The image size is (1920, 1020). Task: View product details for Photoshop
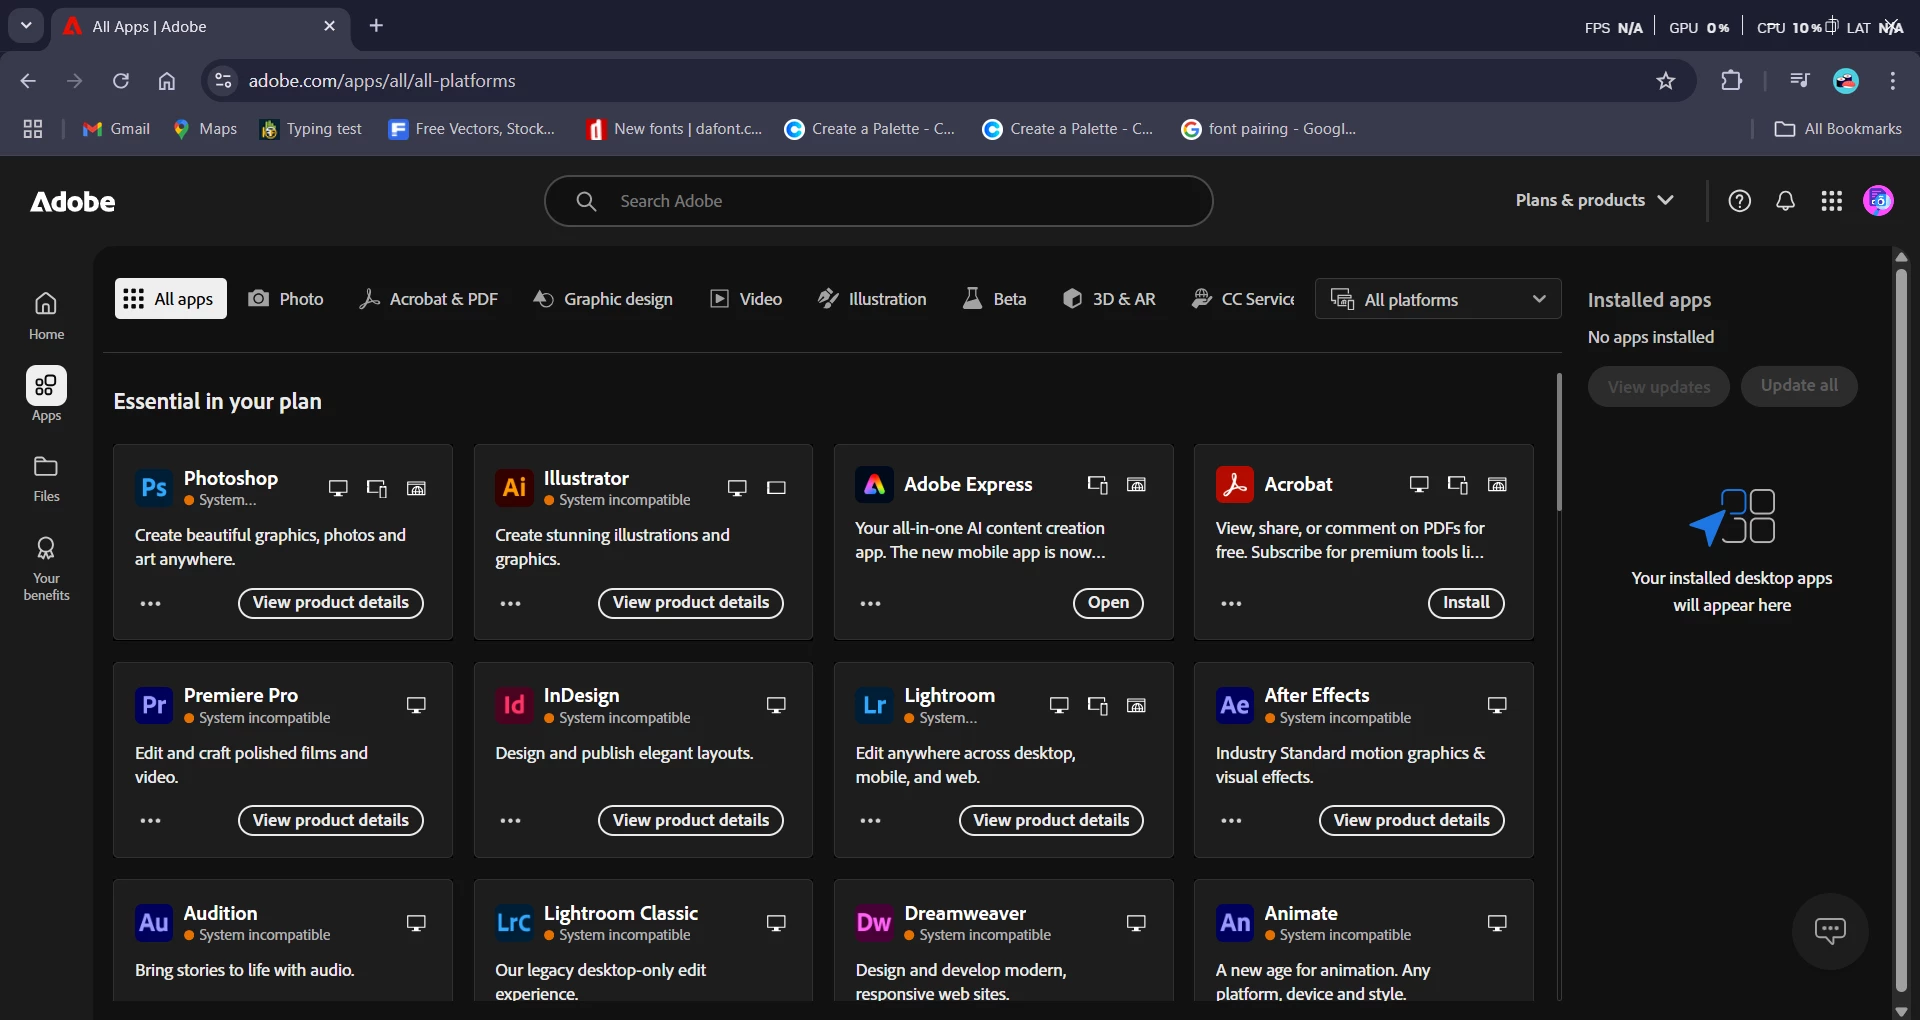[331, 603]
